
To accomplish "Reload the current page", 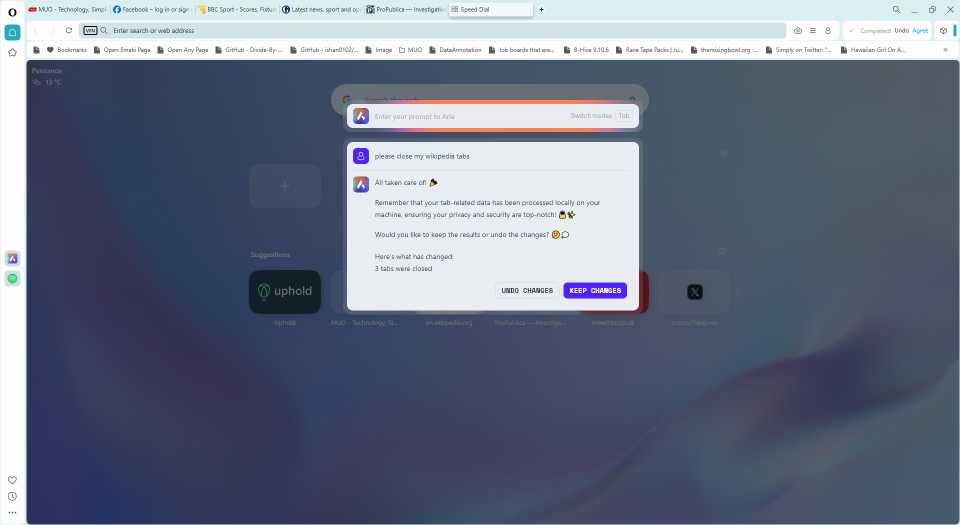I will pos(69,30).
